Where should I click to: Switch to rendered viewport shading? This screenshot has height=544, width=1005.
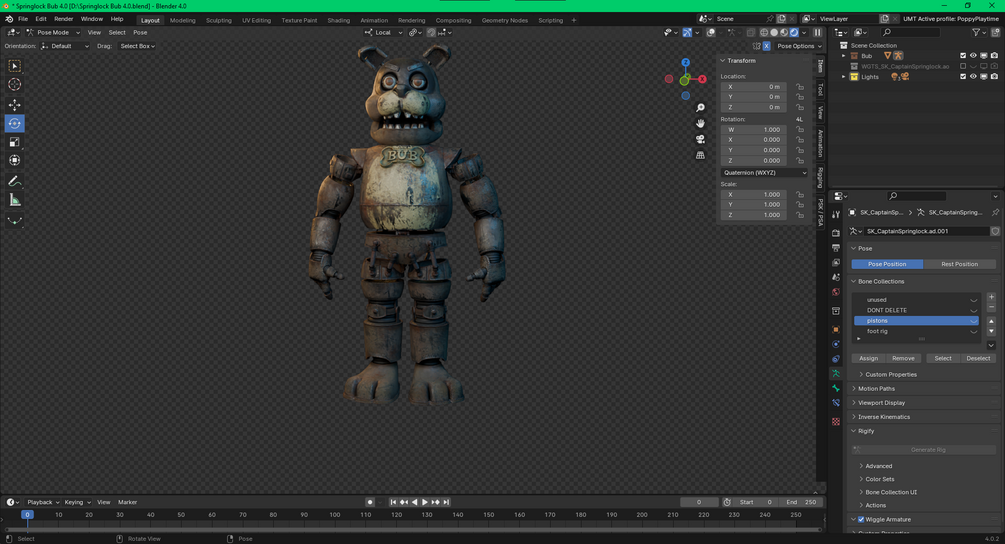click(x=794, y=32)
